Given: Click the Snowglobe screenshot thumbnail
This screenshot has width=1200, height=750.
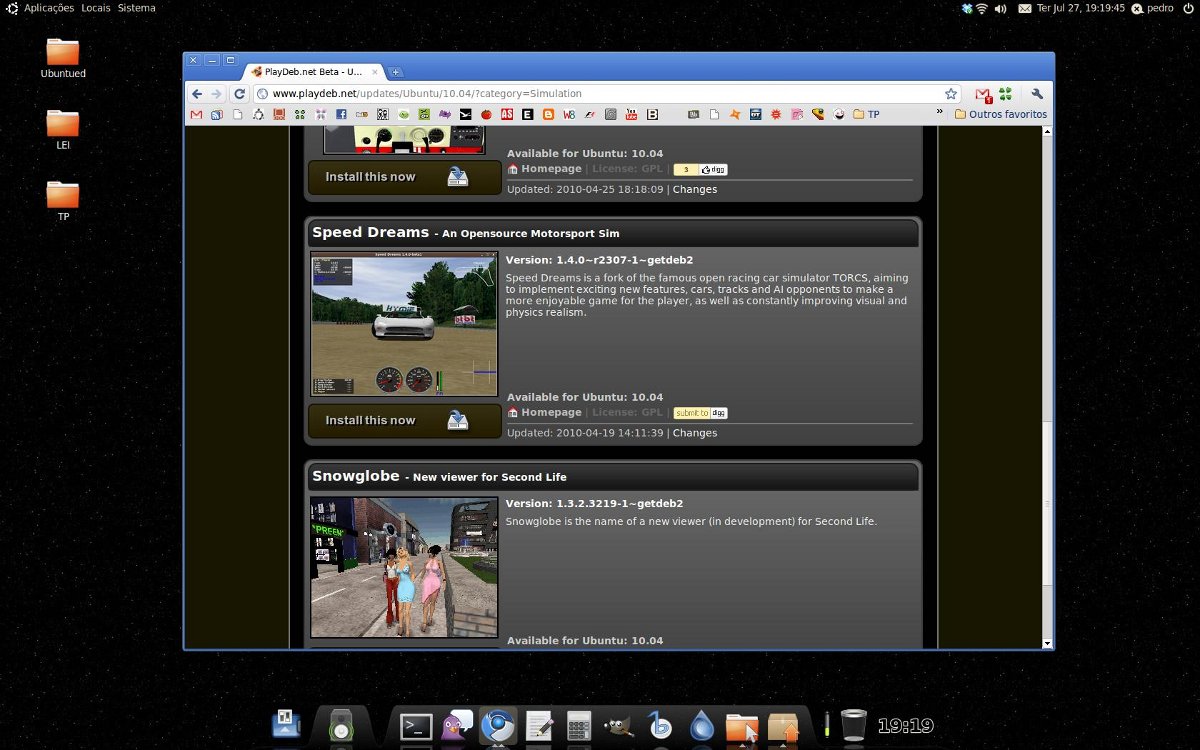Looking at the screenshot, I should click(404, 567).
